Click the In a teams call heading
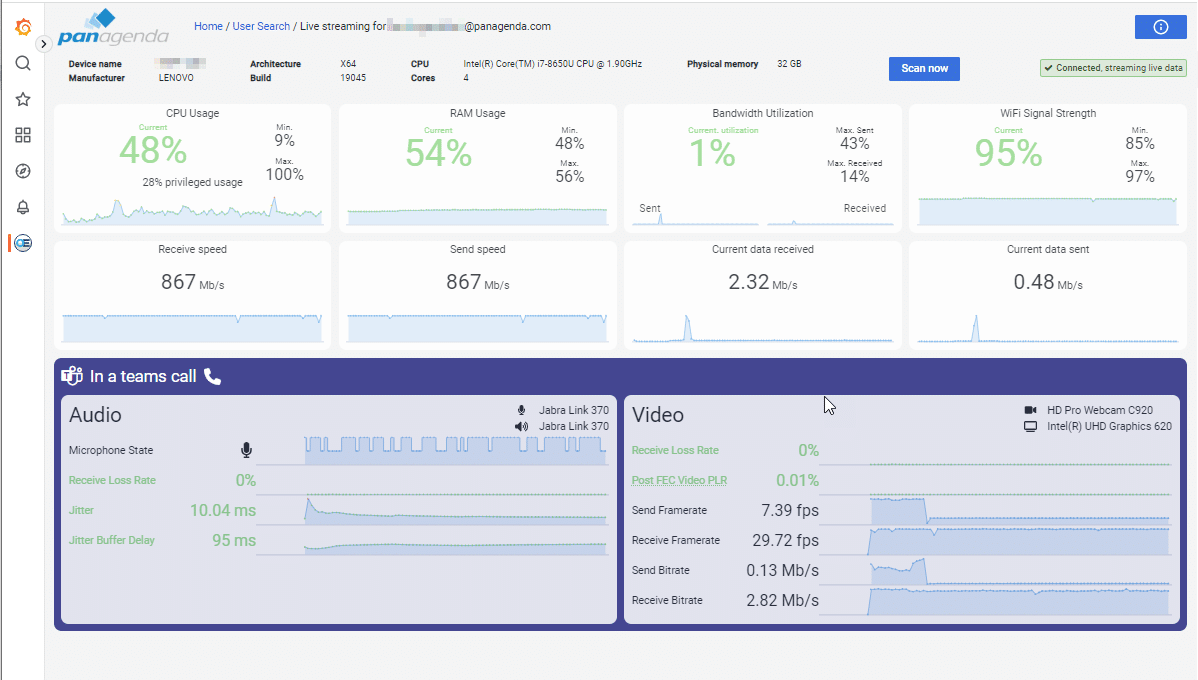1198x680 pixels. 143,376
